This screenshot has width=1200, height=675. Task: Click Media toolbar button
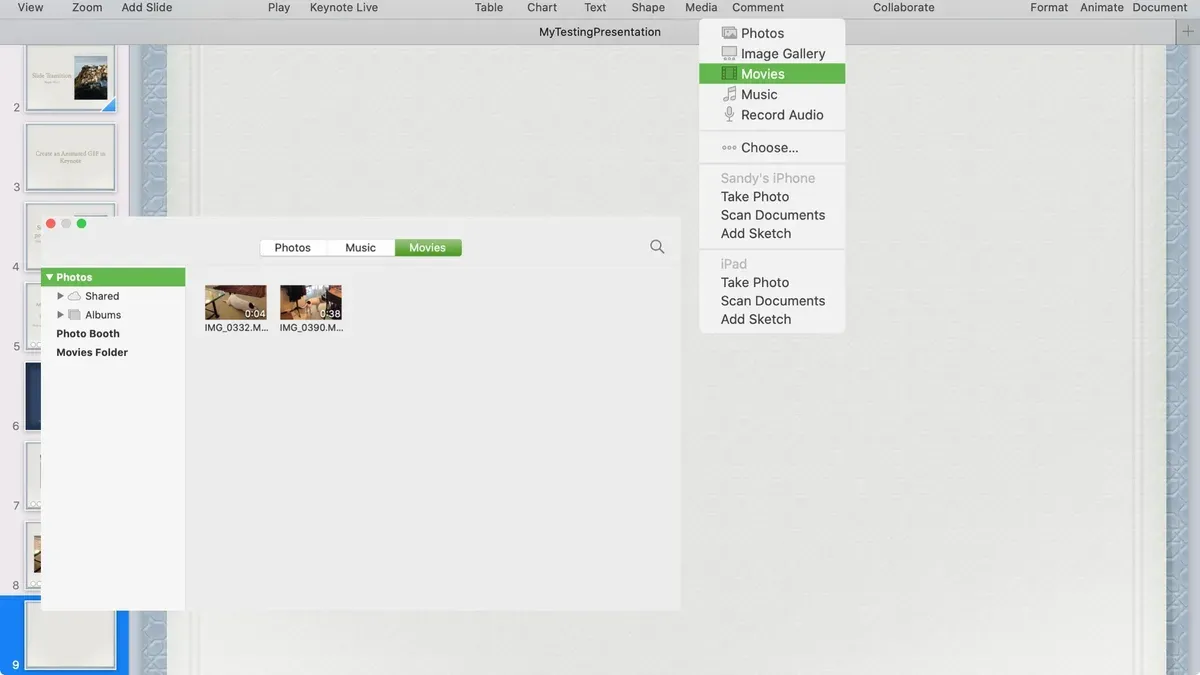[x=701, y=7]
